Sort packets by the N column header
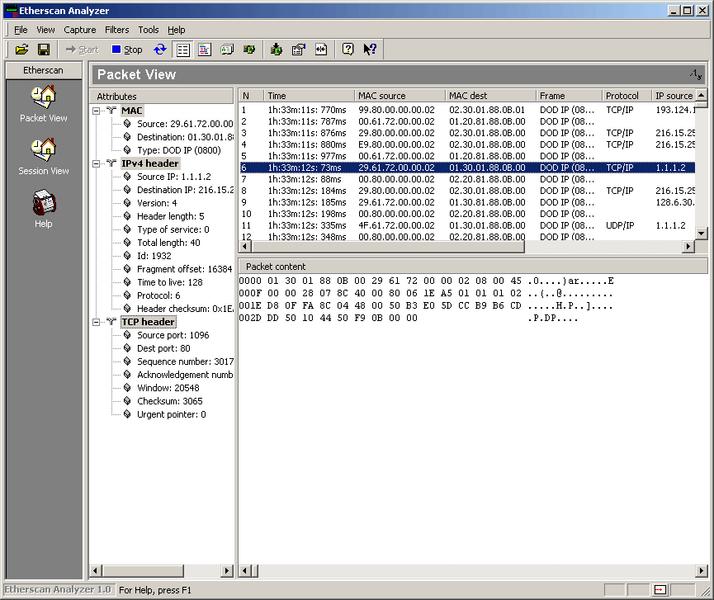 251,96
